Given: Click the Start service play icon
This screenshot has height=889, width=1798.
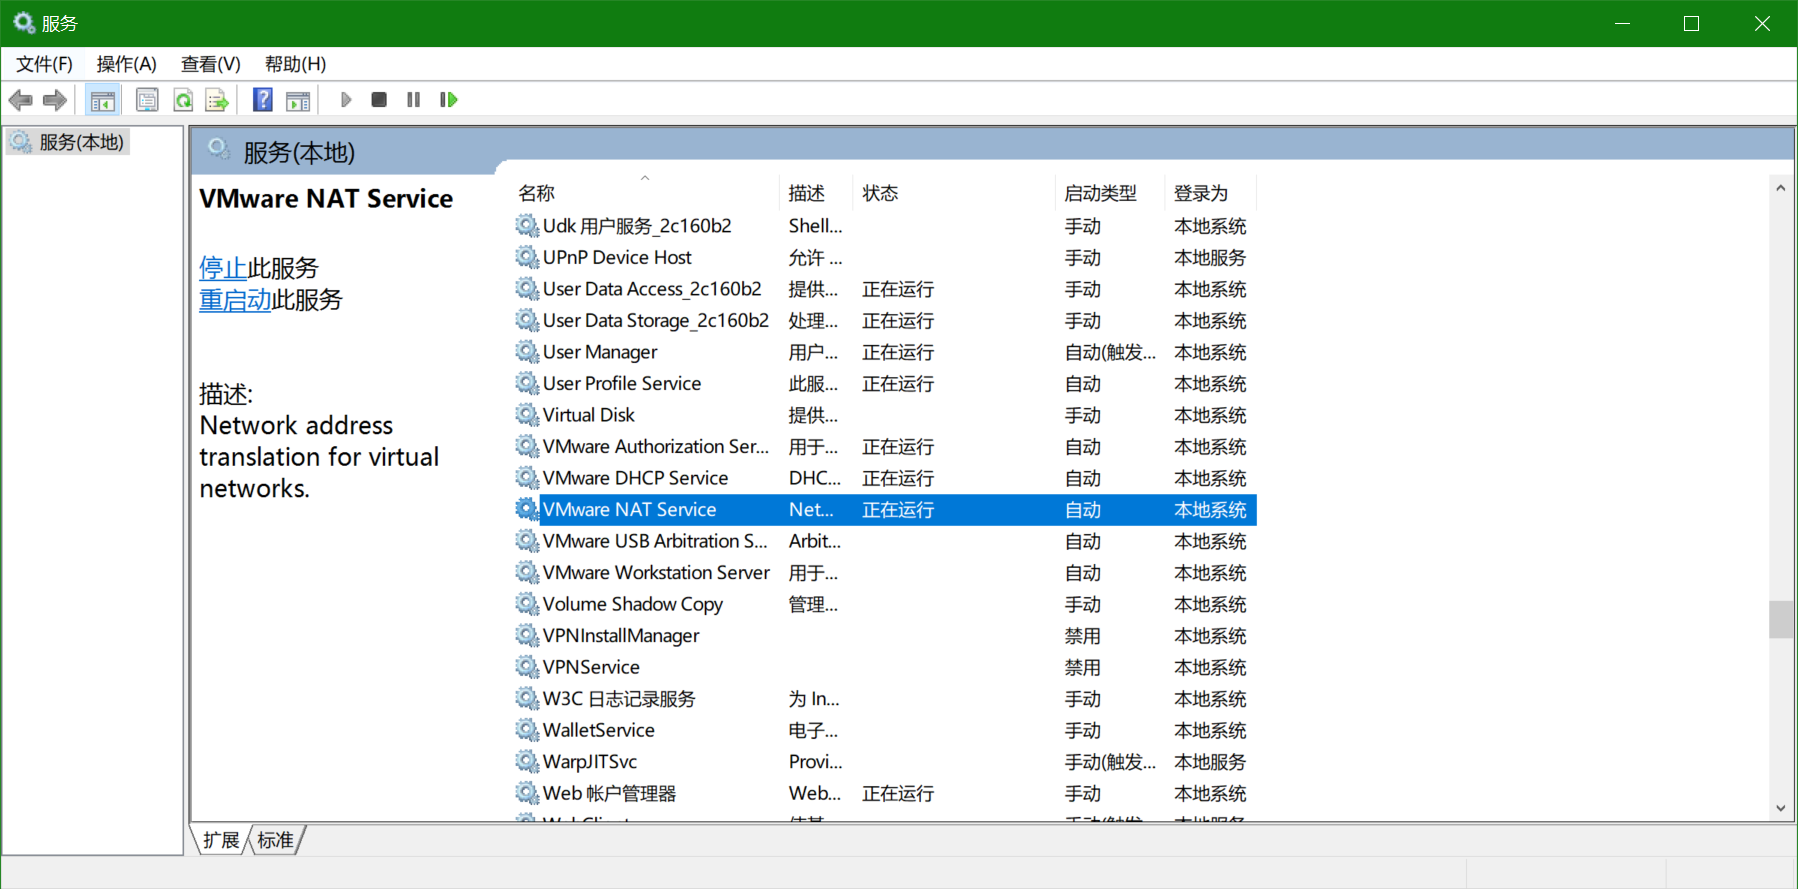Looking at the screenshot, I should (x=346, y=100).
